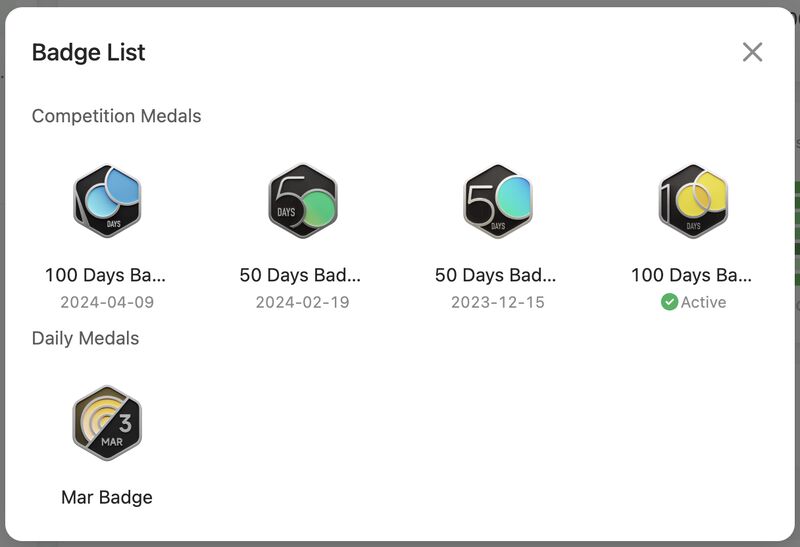Viewport: 800px width, 547px height.
Task: Click the green Active checkmark icon
Action: [669, 302]
